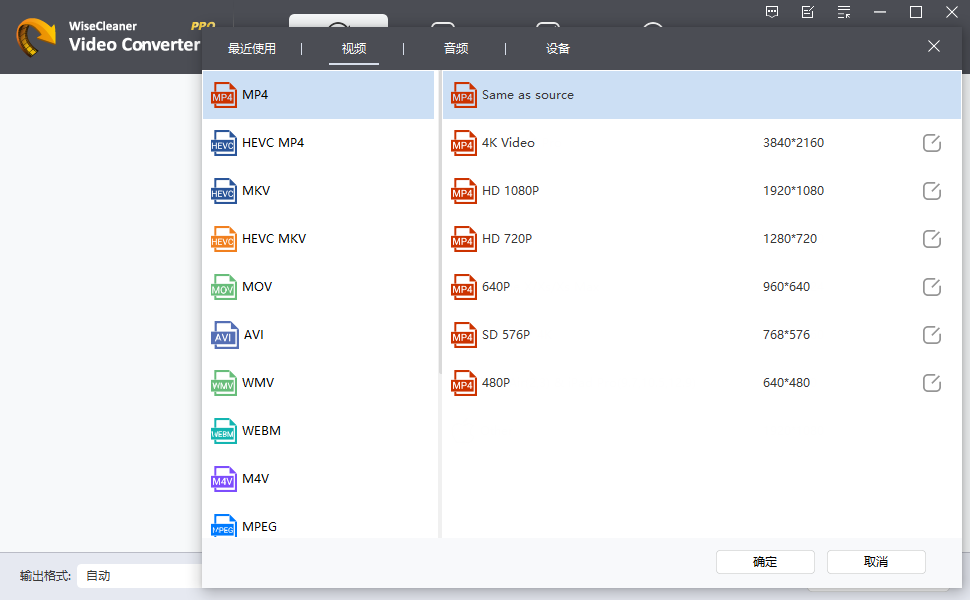Click the 960*640 resolution value
The height and width of the screenshot is (600, 970).
786,287
